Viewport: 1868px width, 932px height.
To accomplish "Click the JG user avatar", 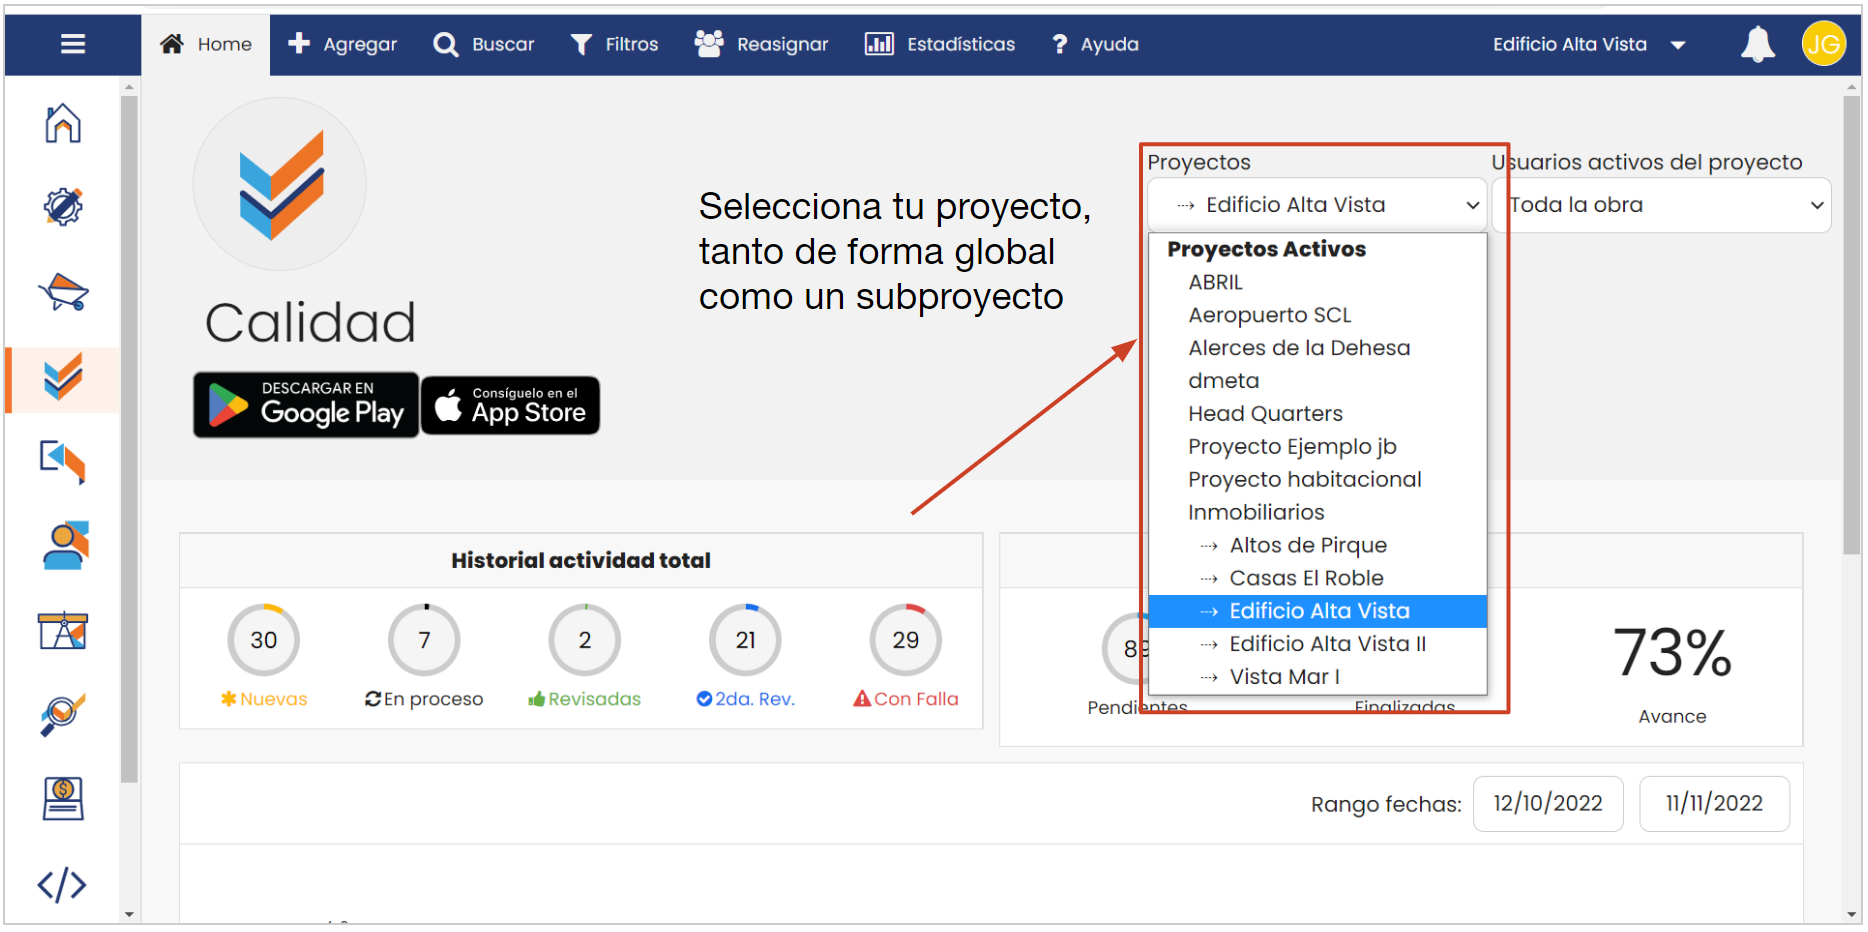I will click(1823, 44).
